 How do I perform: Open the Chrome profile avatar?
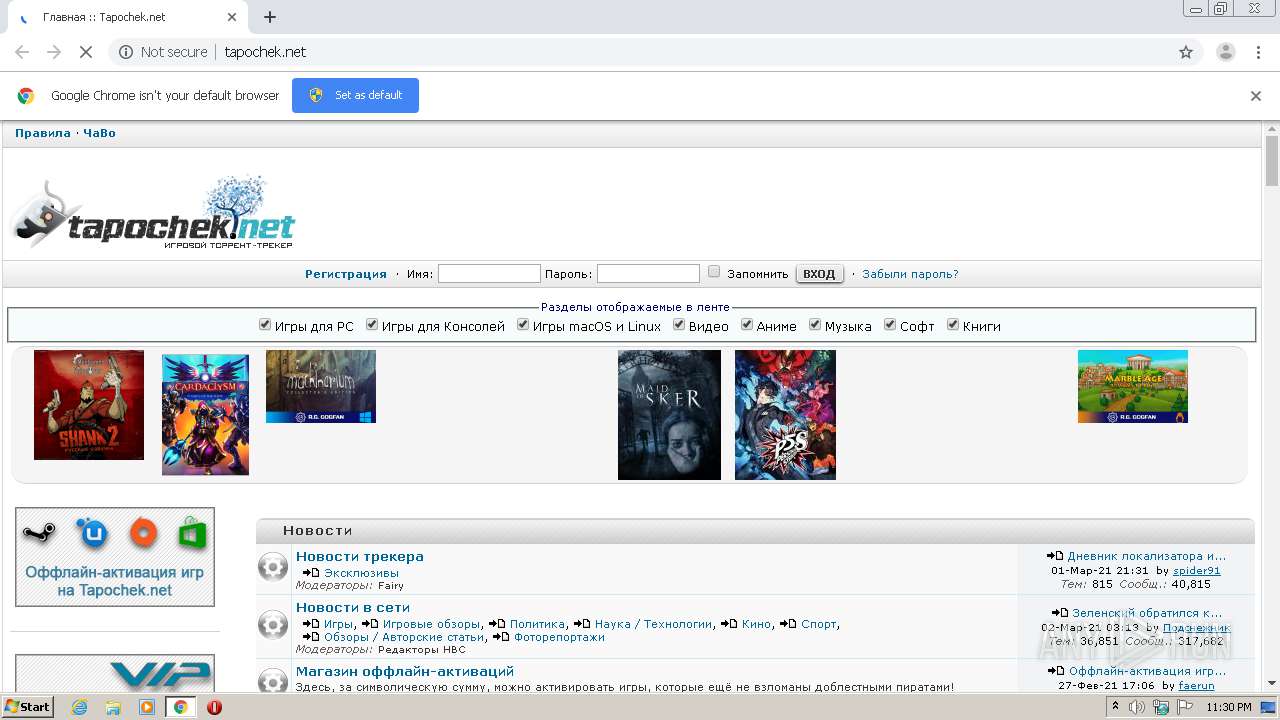click(x=1226, y=52)
